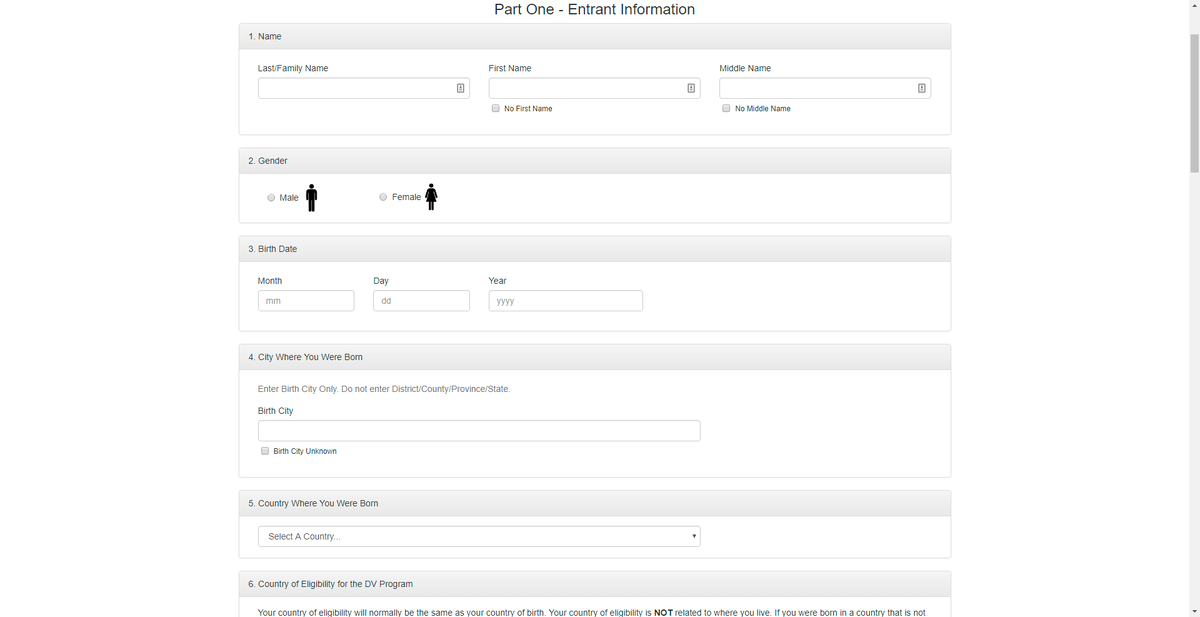Click the scrollbar up arrow
The height and width of the screenshot is (617, 1200).
pyautogui.click(x=1193, y=6)
